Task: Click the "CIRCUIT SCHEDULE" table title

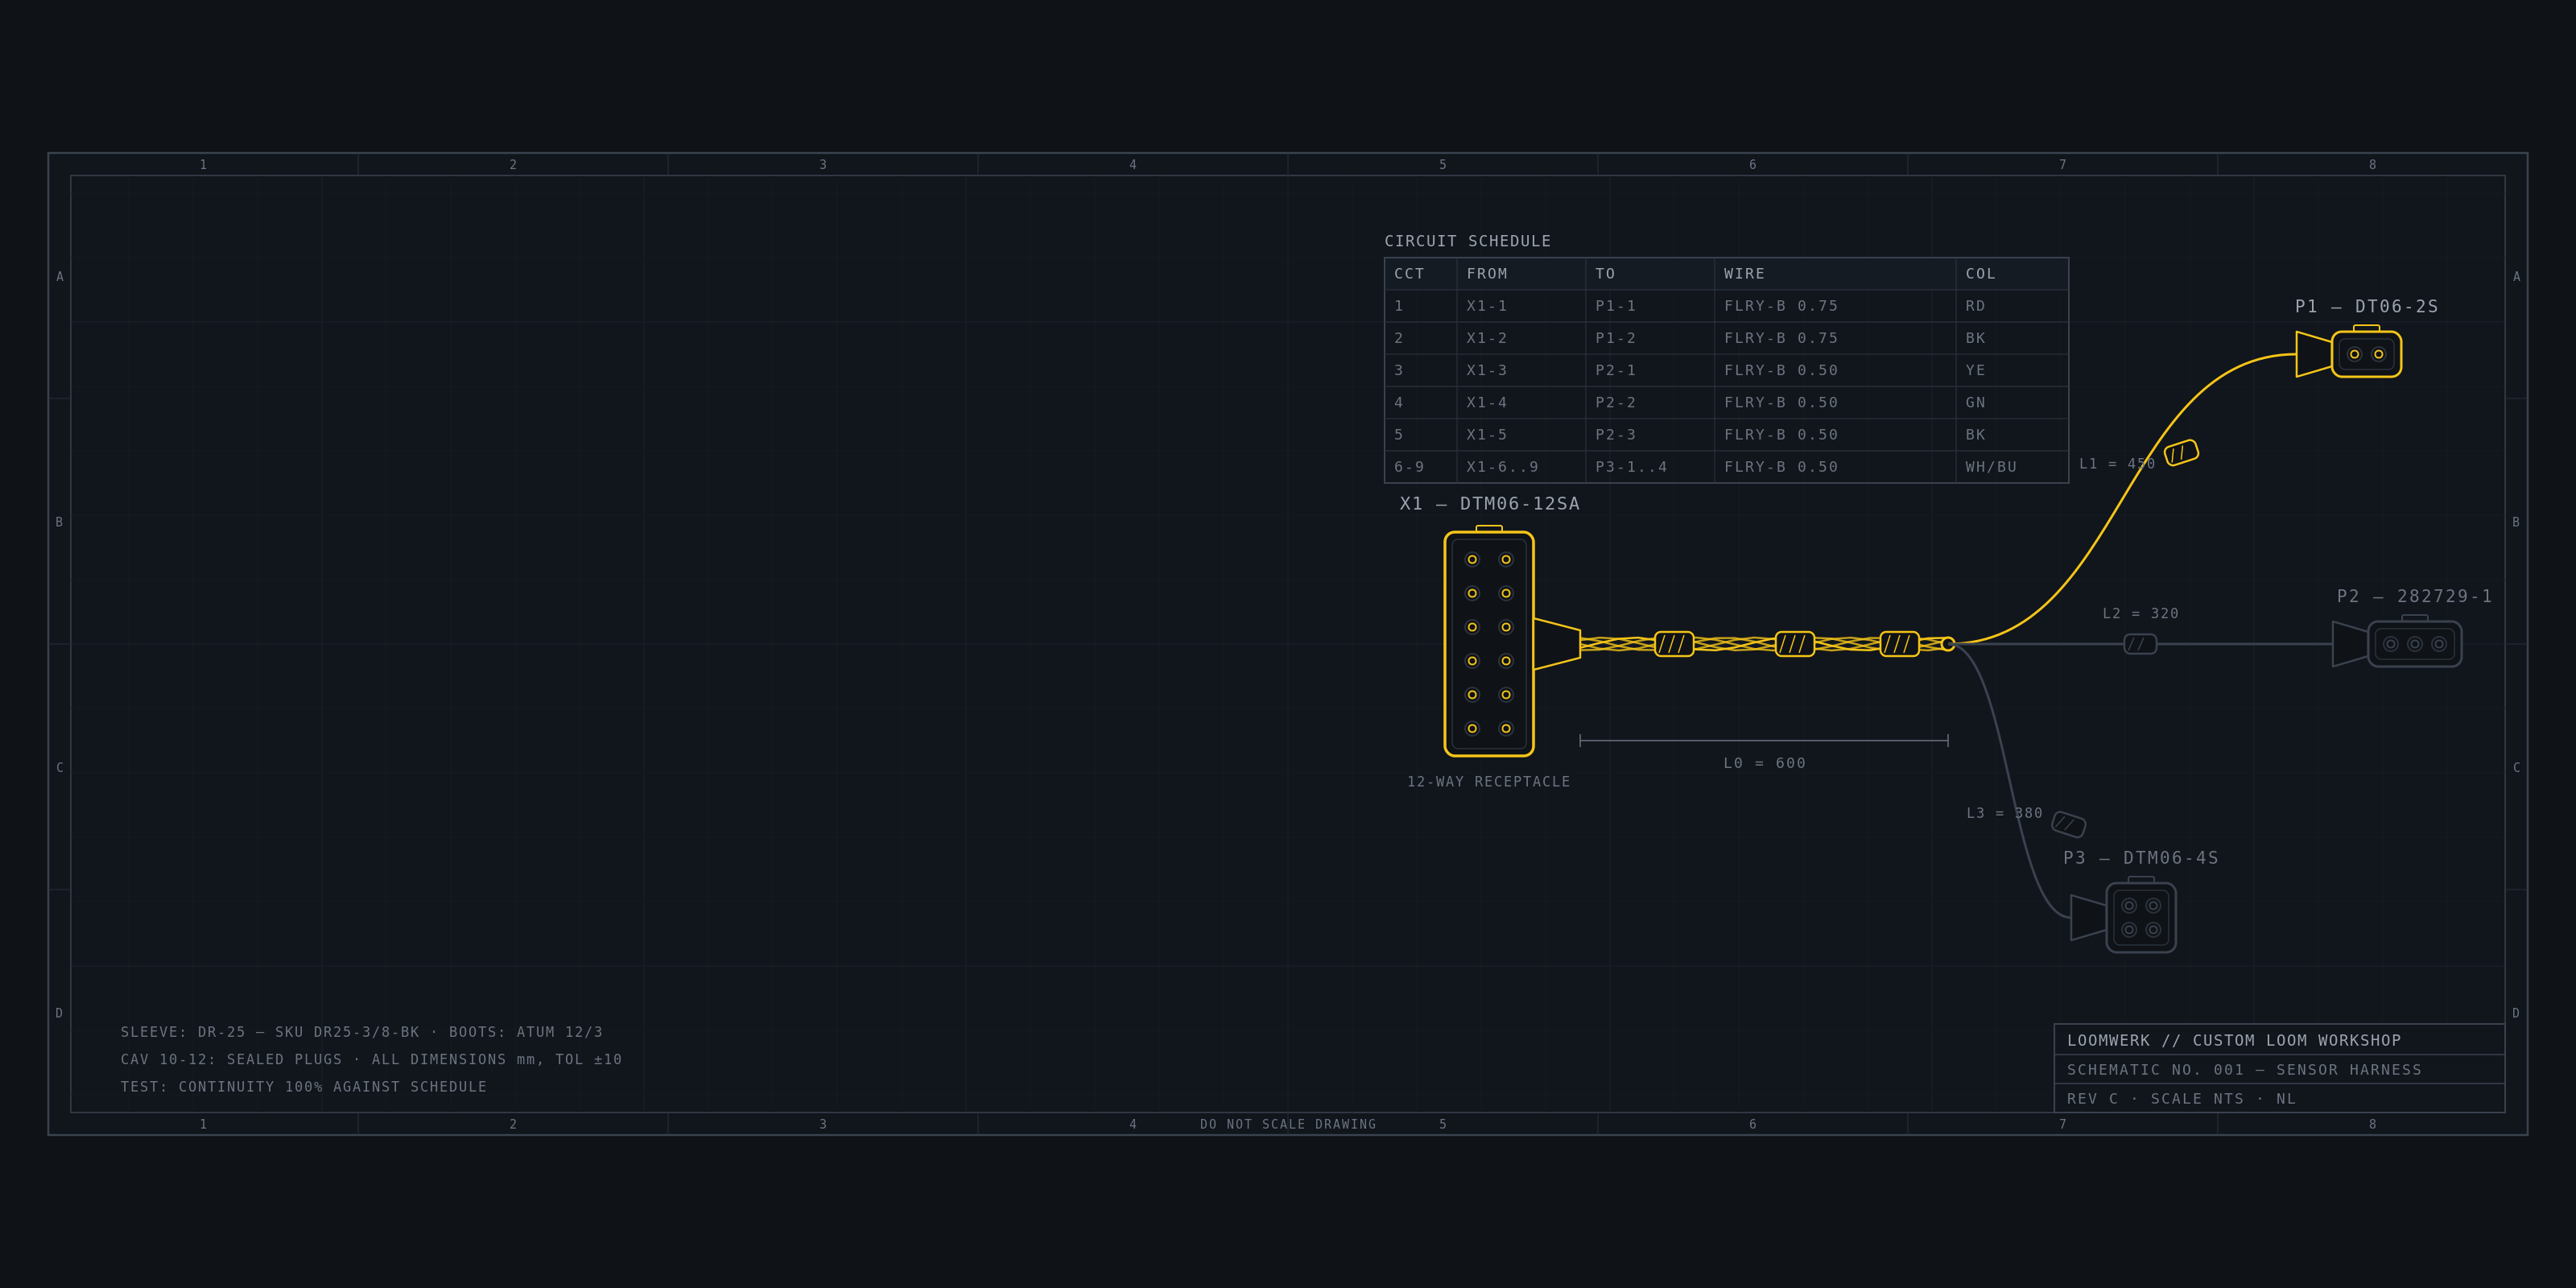Action: (x=1467, y=241)
